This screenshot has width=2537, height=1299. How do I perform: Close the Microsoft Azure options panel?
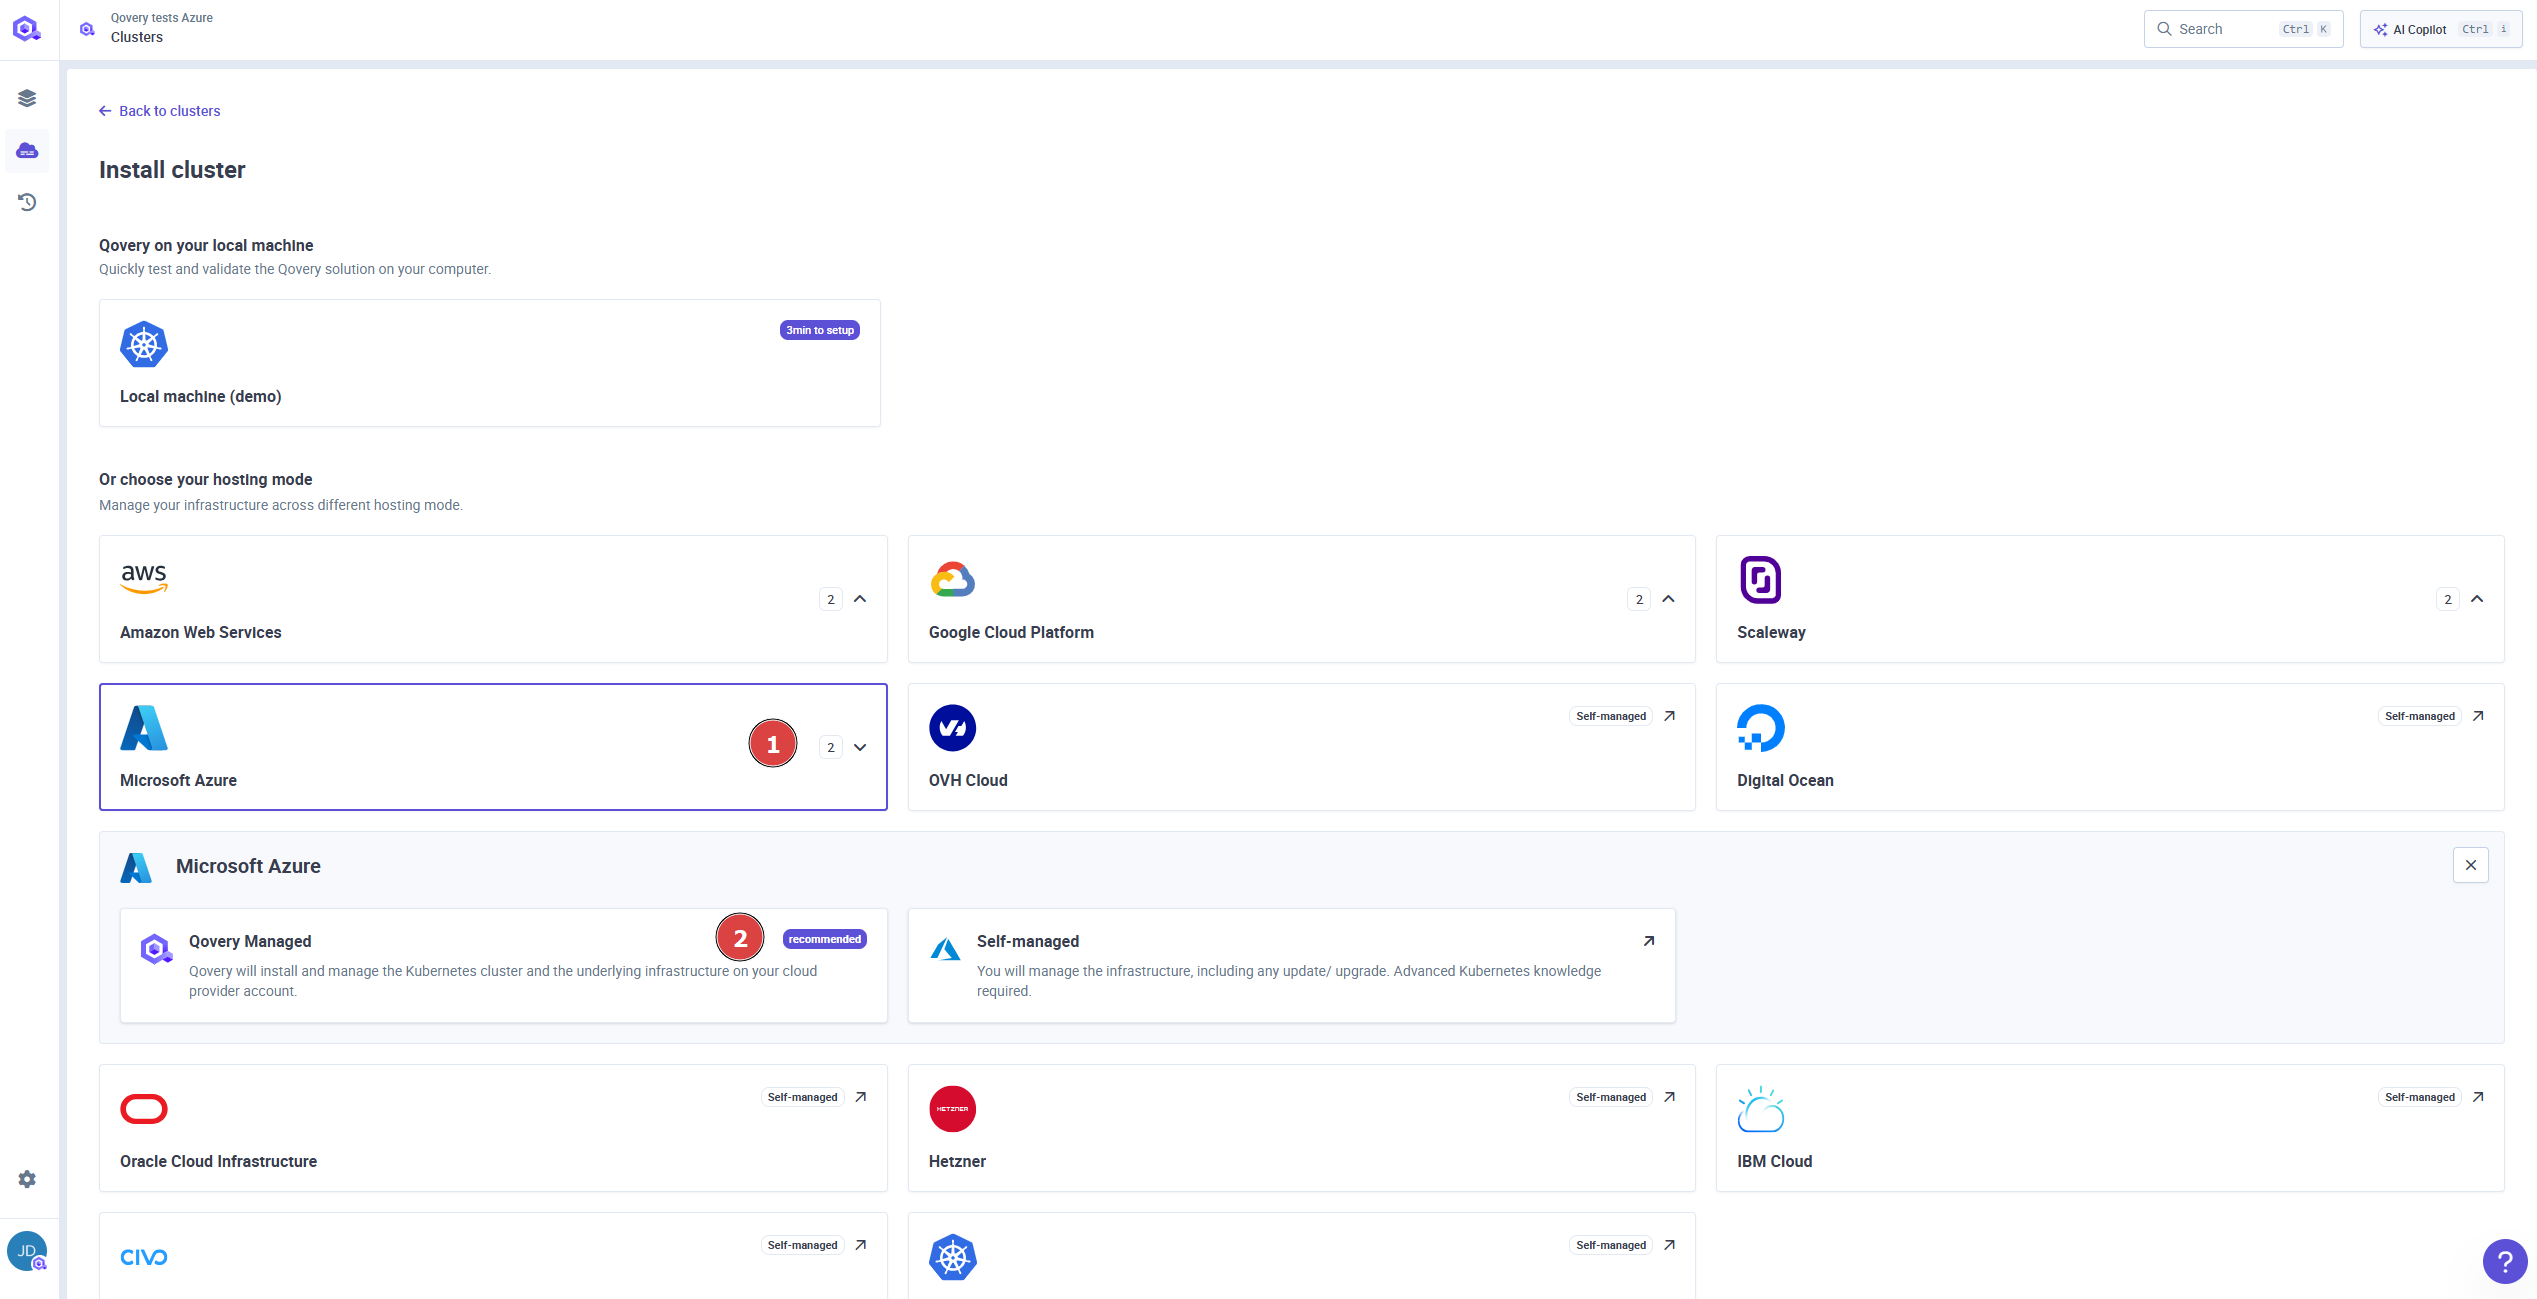click(x=2471, y=865)
